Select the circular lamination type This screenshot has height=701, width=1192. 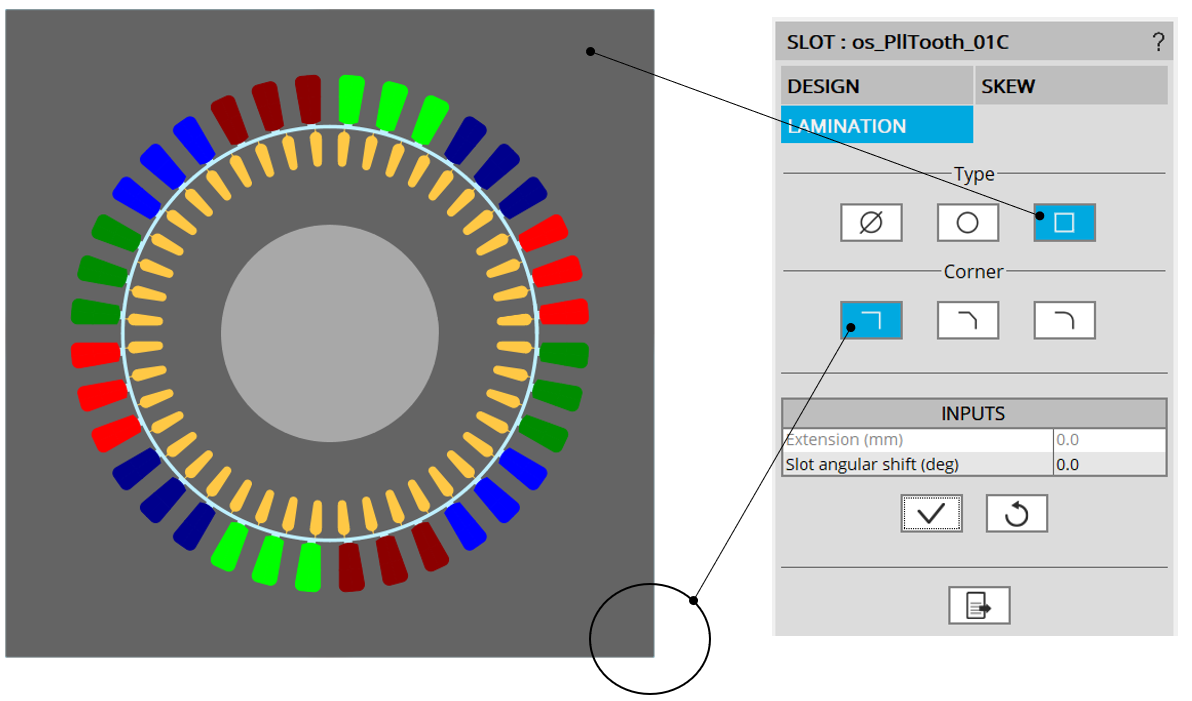point(967,222)
